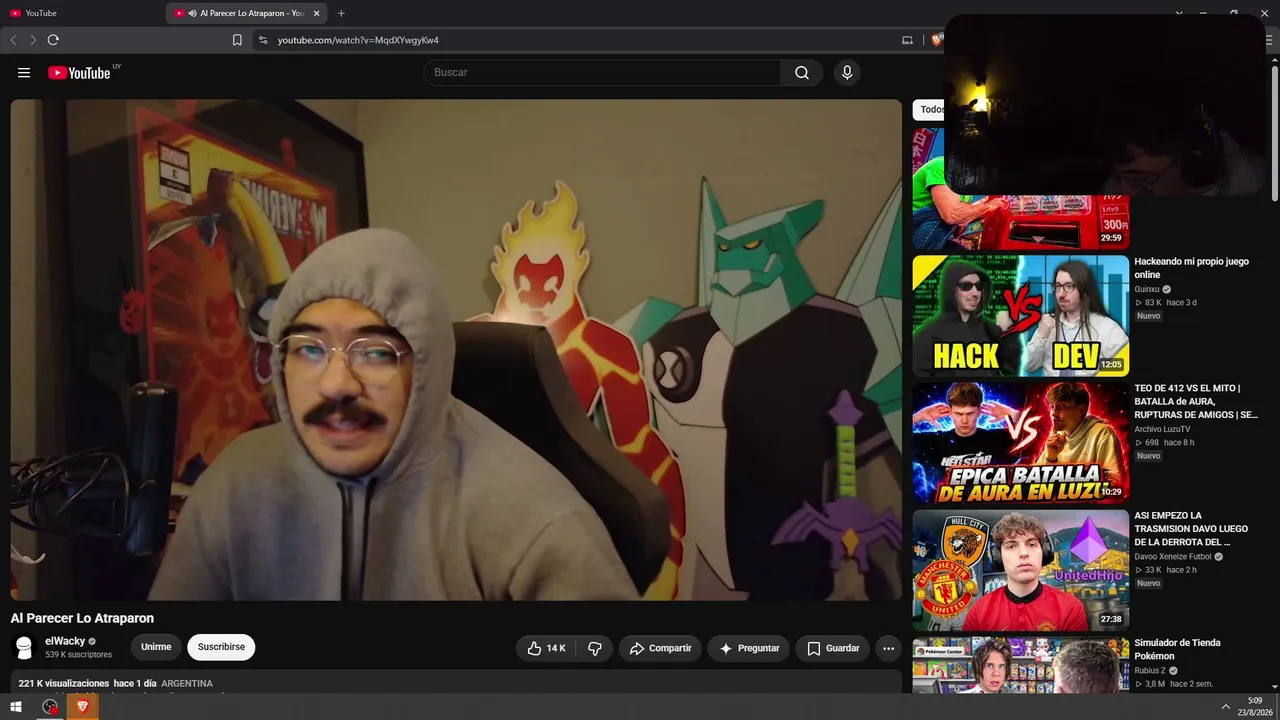Reload the page in the browser

[53, 40]
